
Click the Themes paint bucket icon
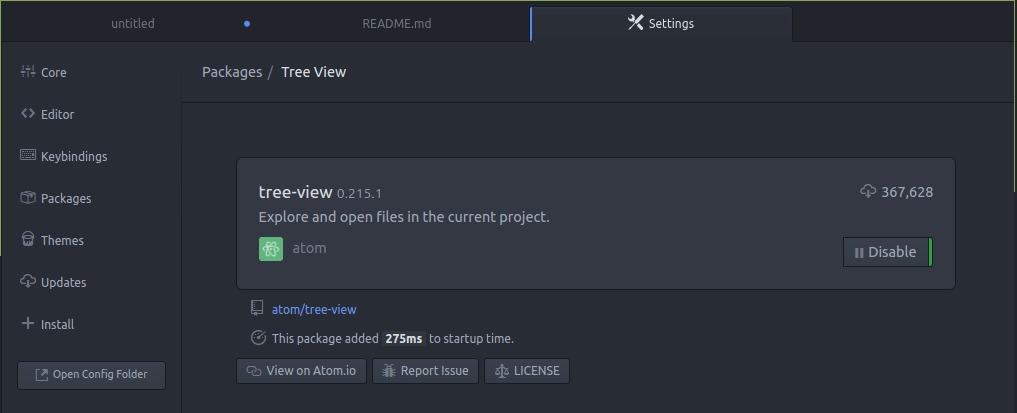coord(27,239)
